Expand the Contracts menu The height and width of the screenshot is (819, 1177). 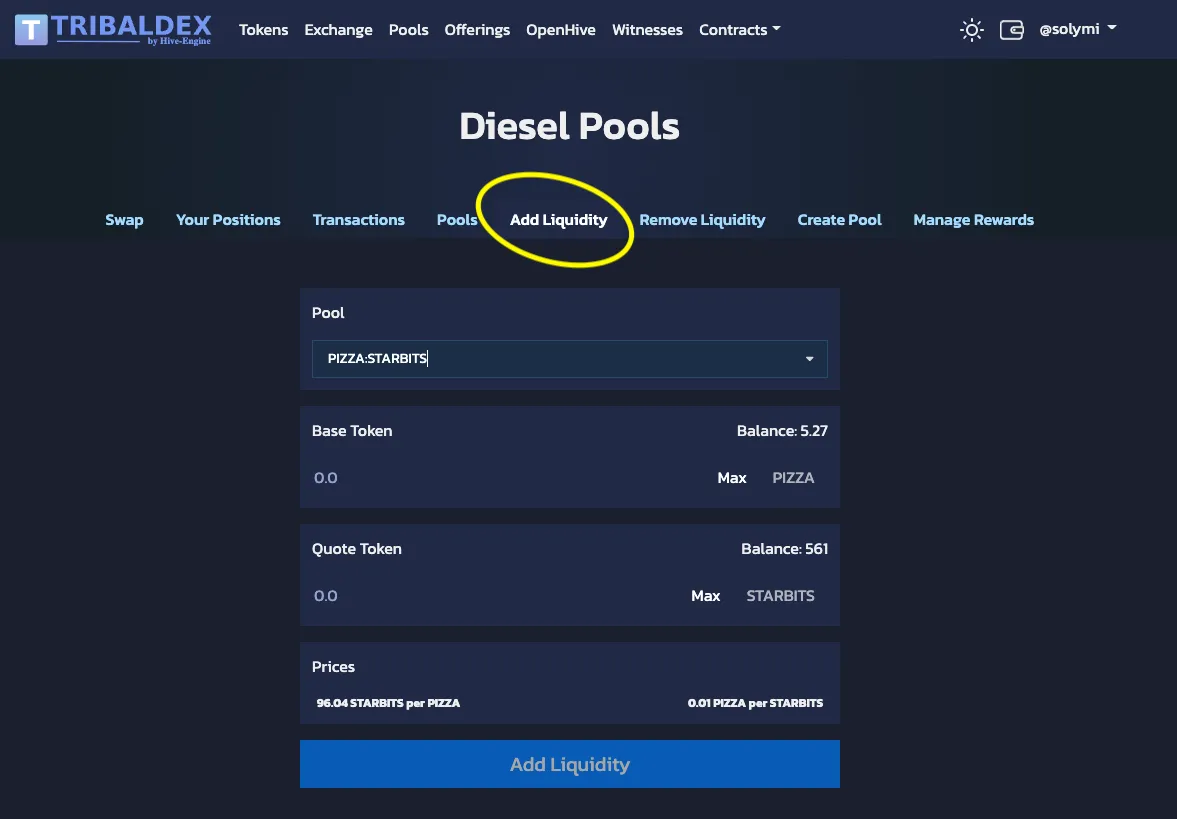(739, 30)
